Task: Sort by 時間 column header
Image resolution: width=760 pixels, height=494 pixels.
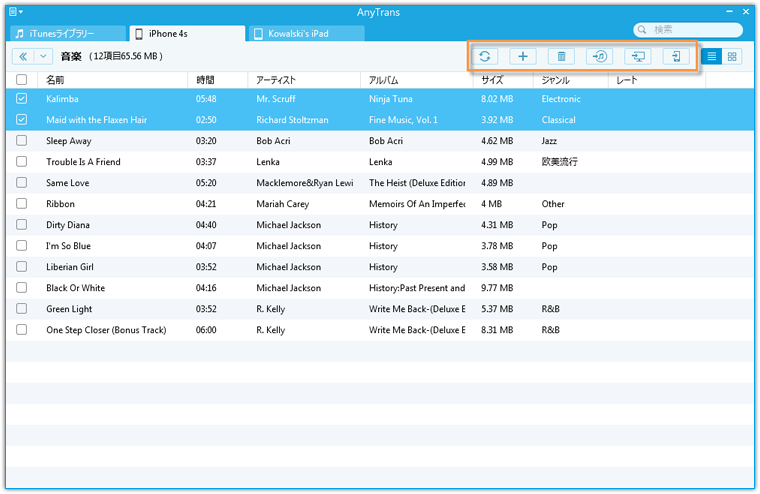Action: 218,80
